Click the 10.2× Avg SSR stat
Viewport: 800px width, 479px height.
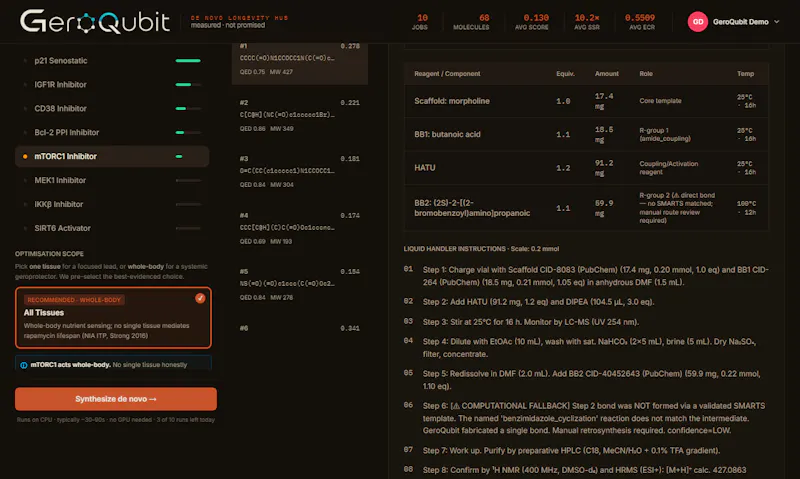coord(587,22)
